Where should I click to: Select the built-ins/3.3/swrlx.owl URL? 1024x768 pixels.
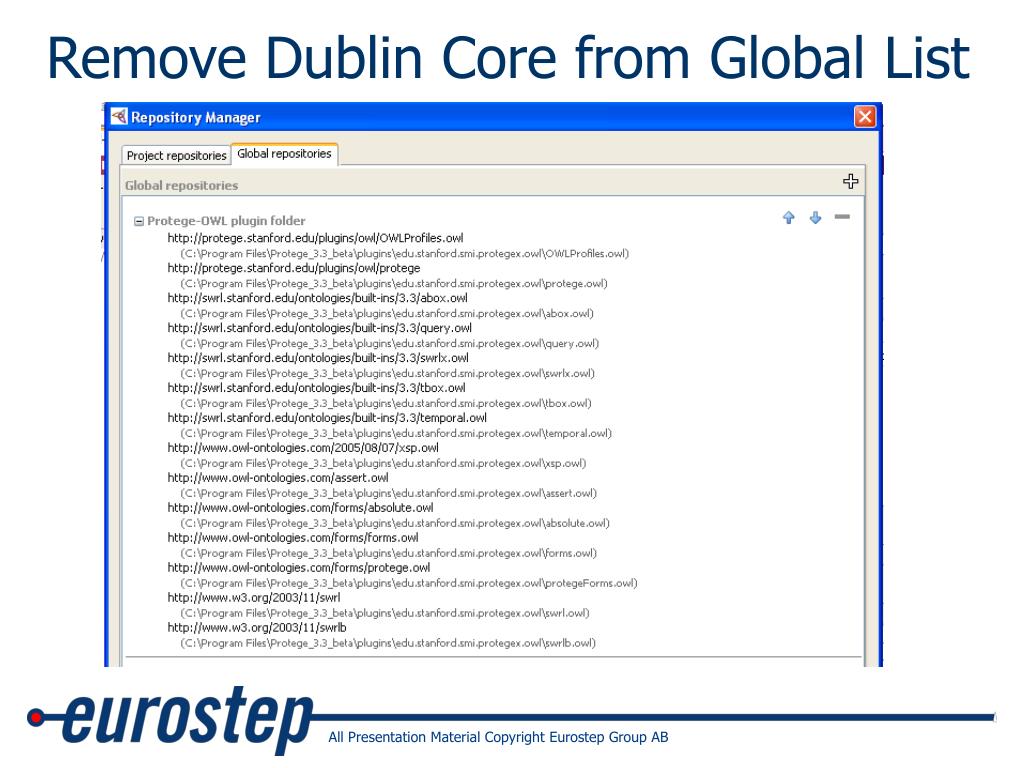point(318,358)
